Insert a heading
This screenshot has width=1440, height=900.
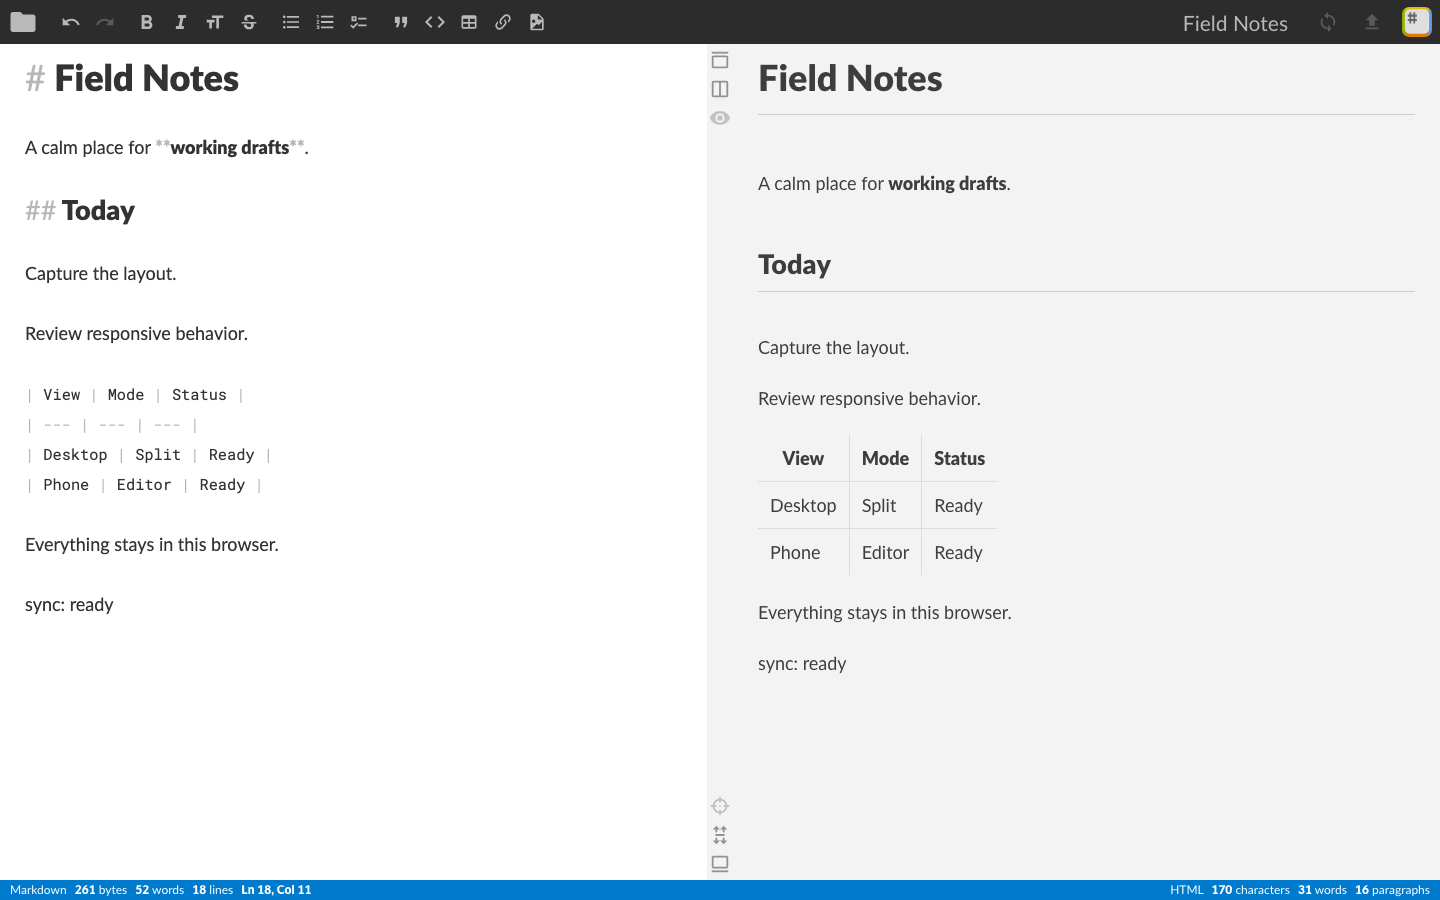pyautogui.click(x=214, y=22)
